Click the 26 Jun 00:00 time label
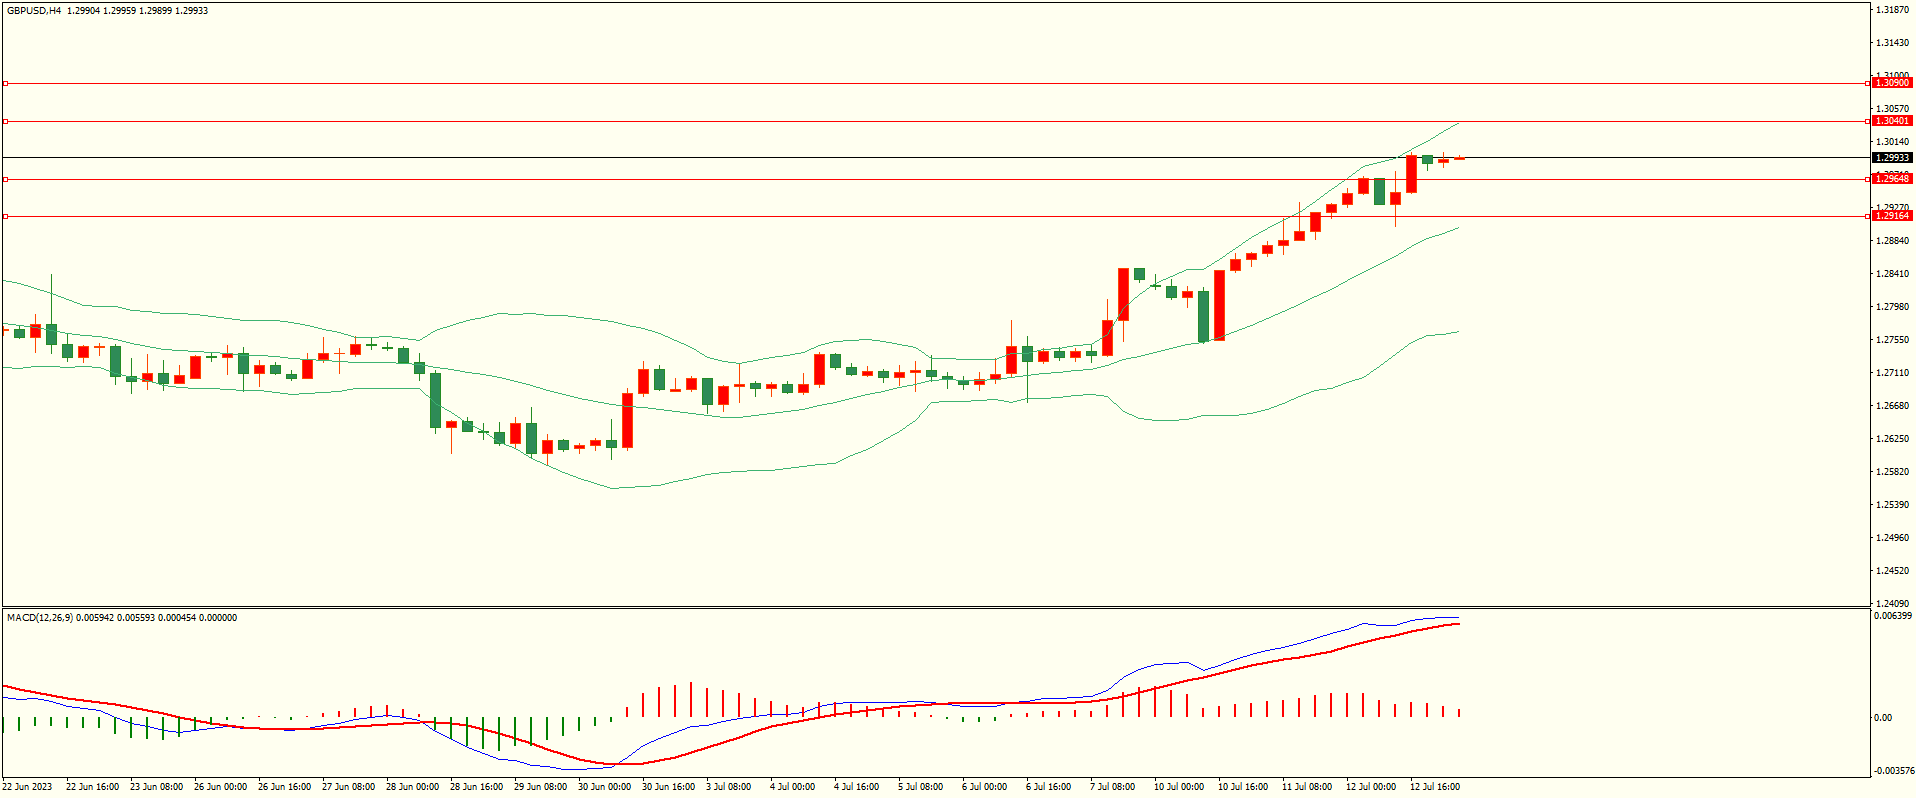1916x798 pixels. pyautogui.click(x=220, y=787)
